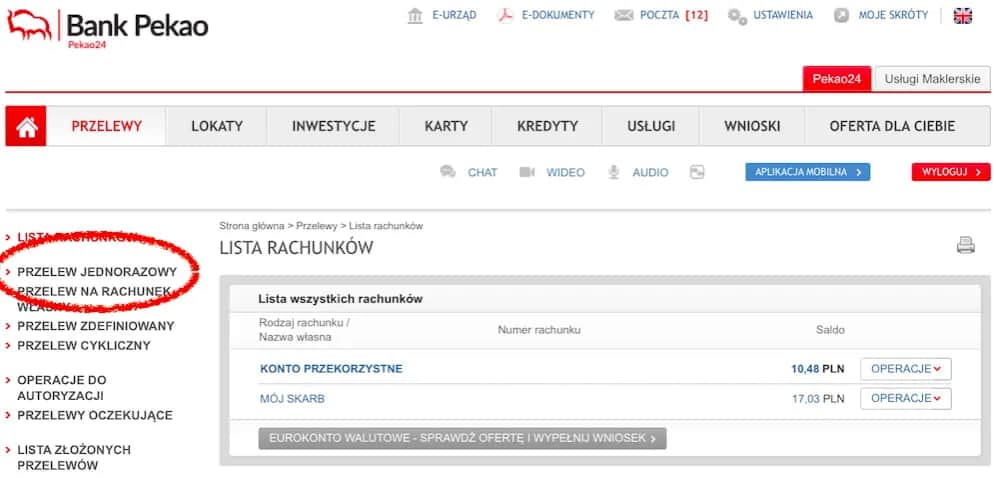The height and width of the screenshot is (478, 996).
Task: Print the account list via printer icon
Action: pyautogui.click(x=966, y=245)
